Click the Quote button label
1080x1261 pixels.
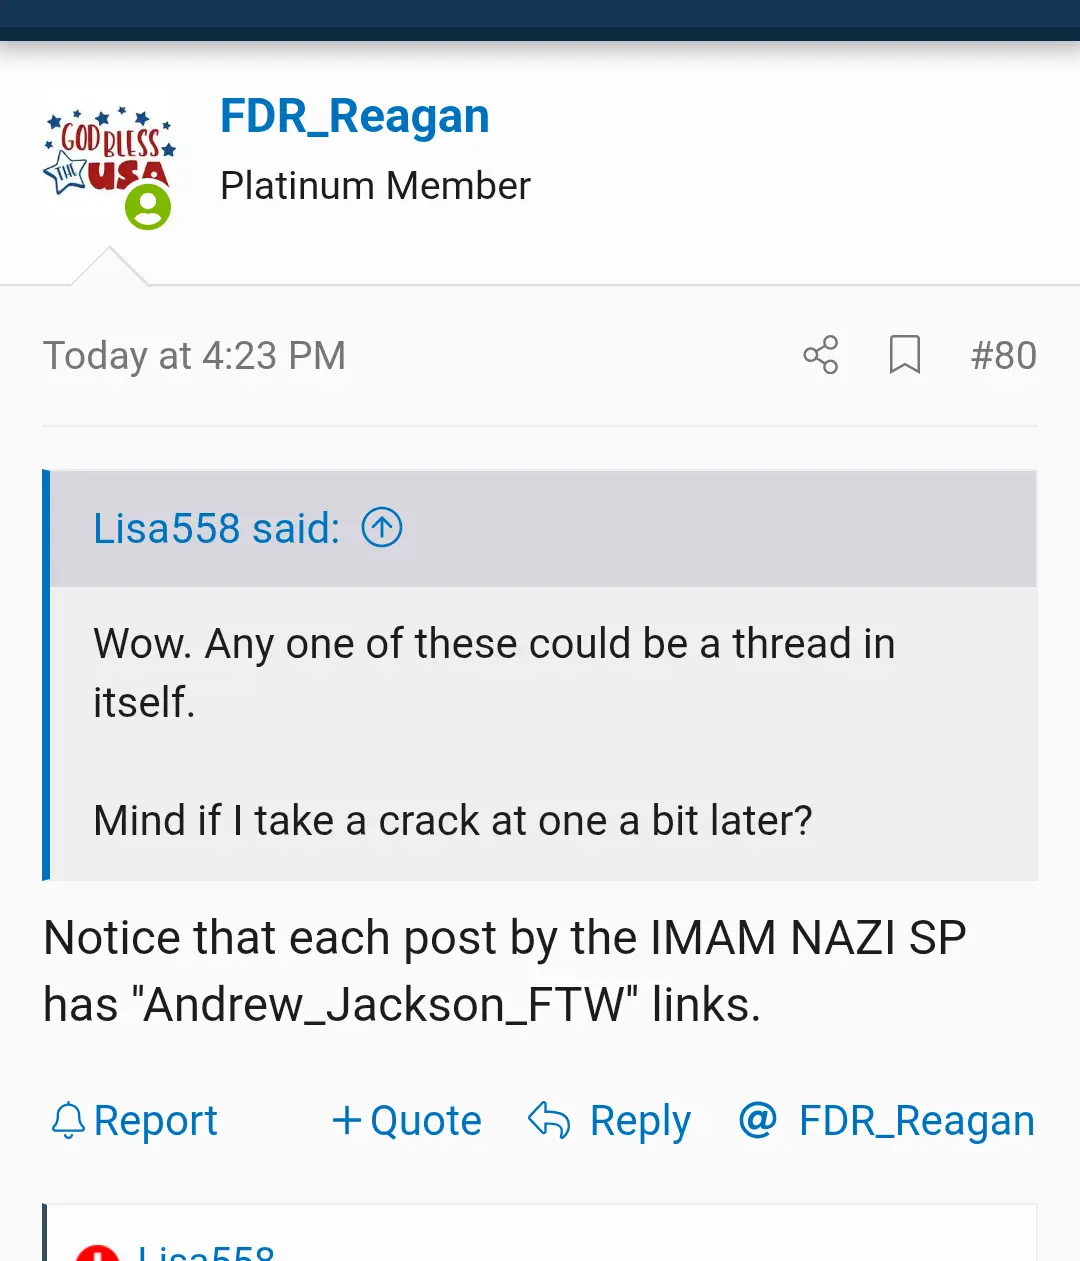(426, 1121)
